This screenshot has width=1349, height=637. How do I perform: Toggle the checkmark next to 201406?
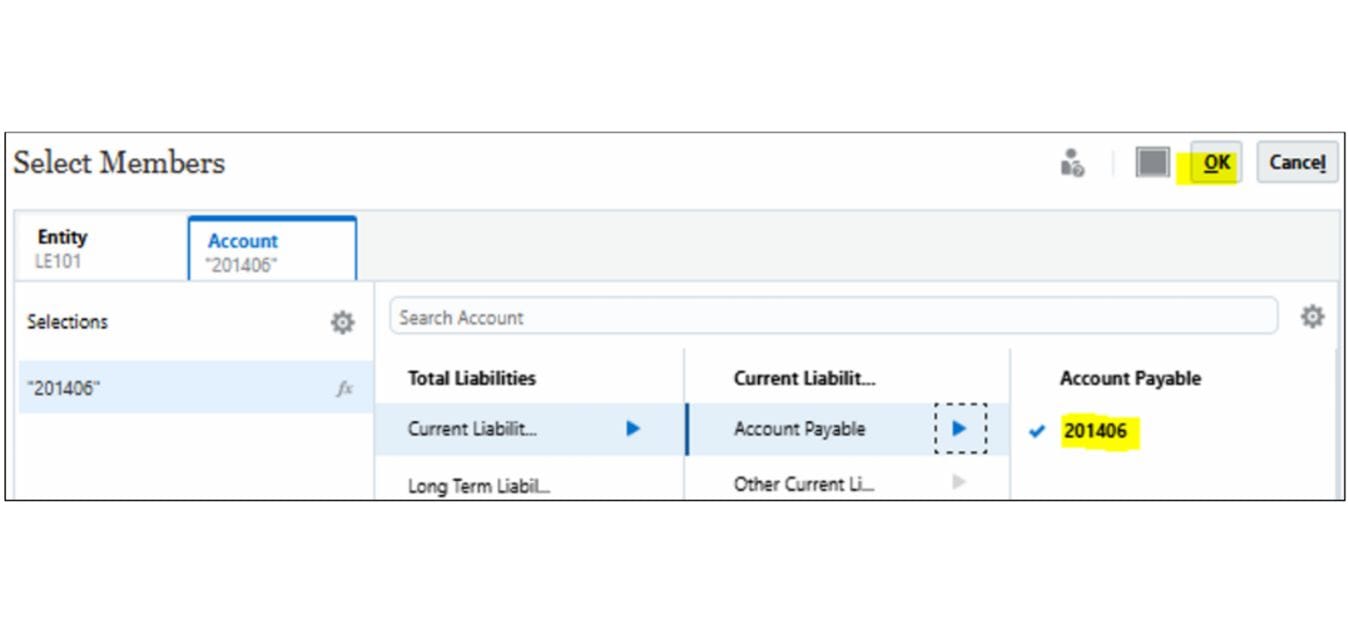(x=1036, y=430)
